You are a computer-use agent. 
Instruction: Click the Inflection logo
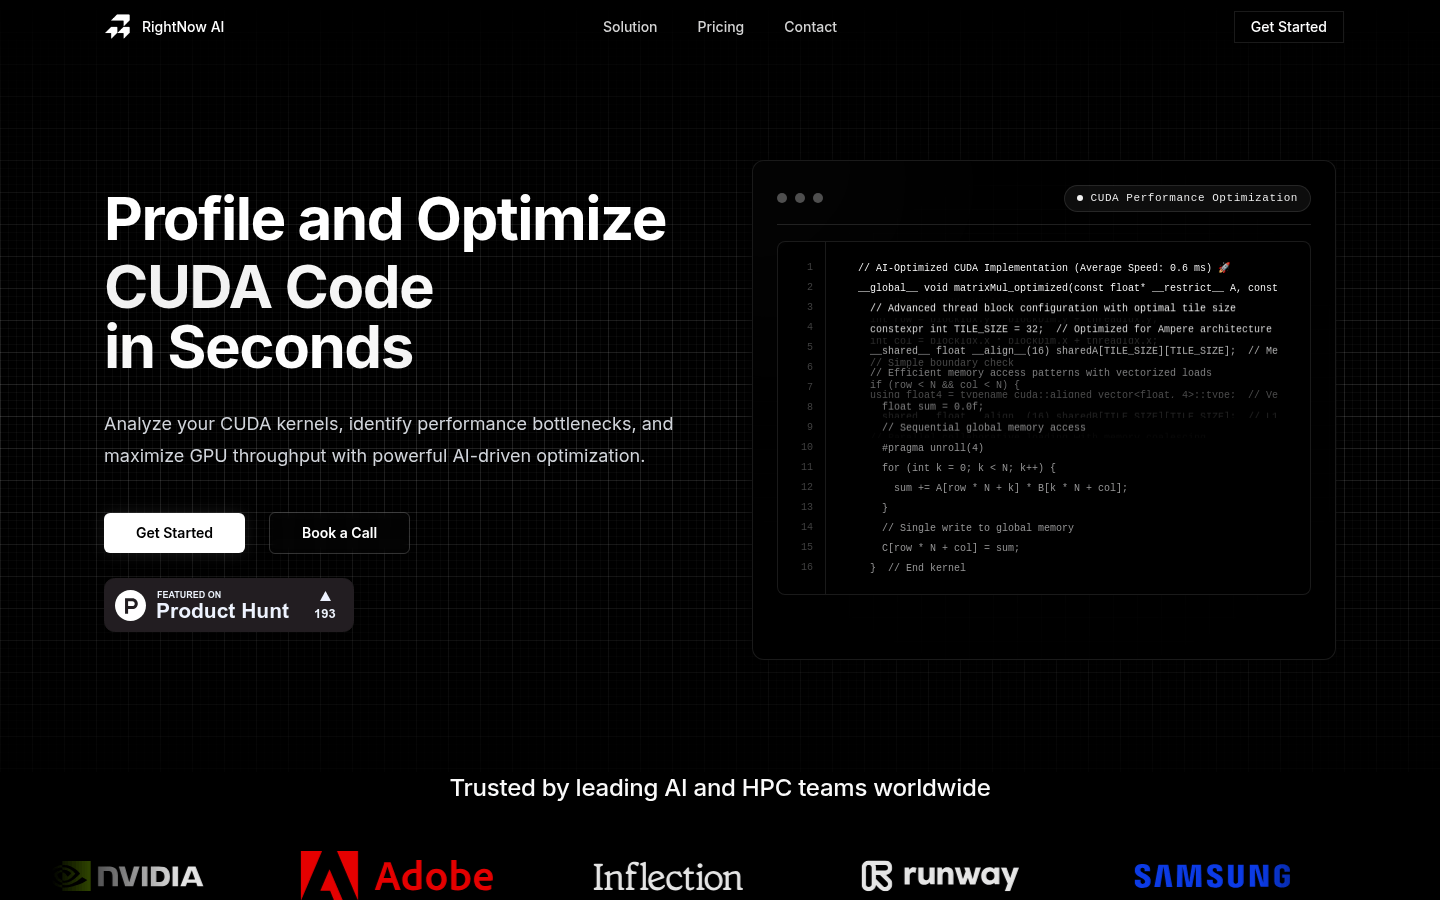pos(667,877)
